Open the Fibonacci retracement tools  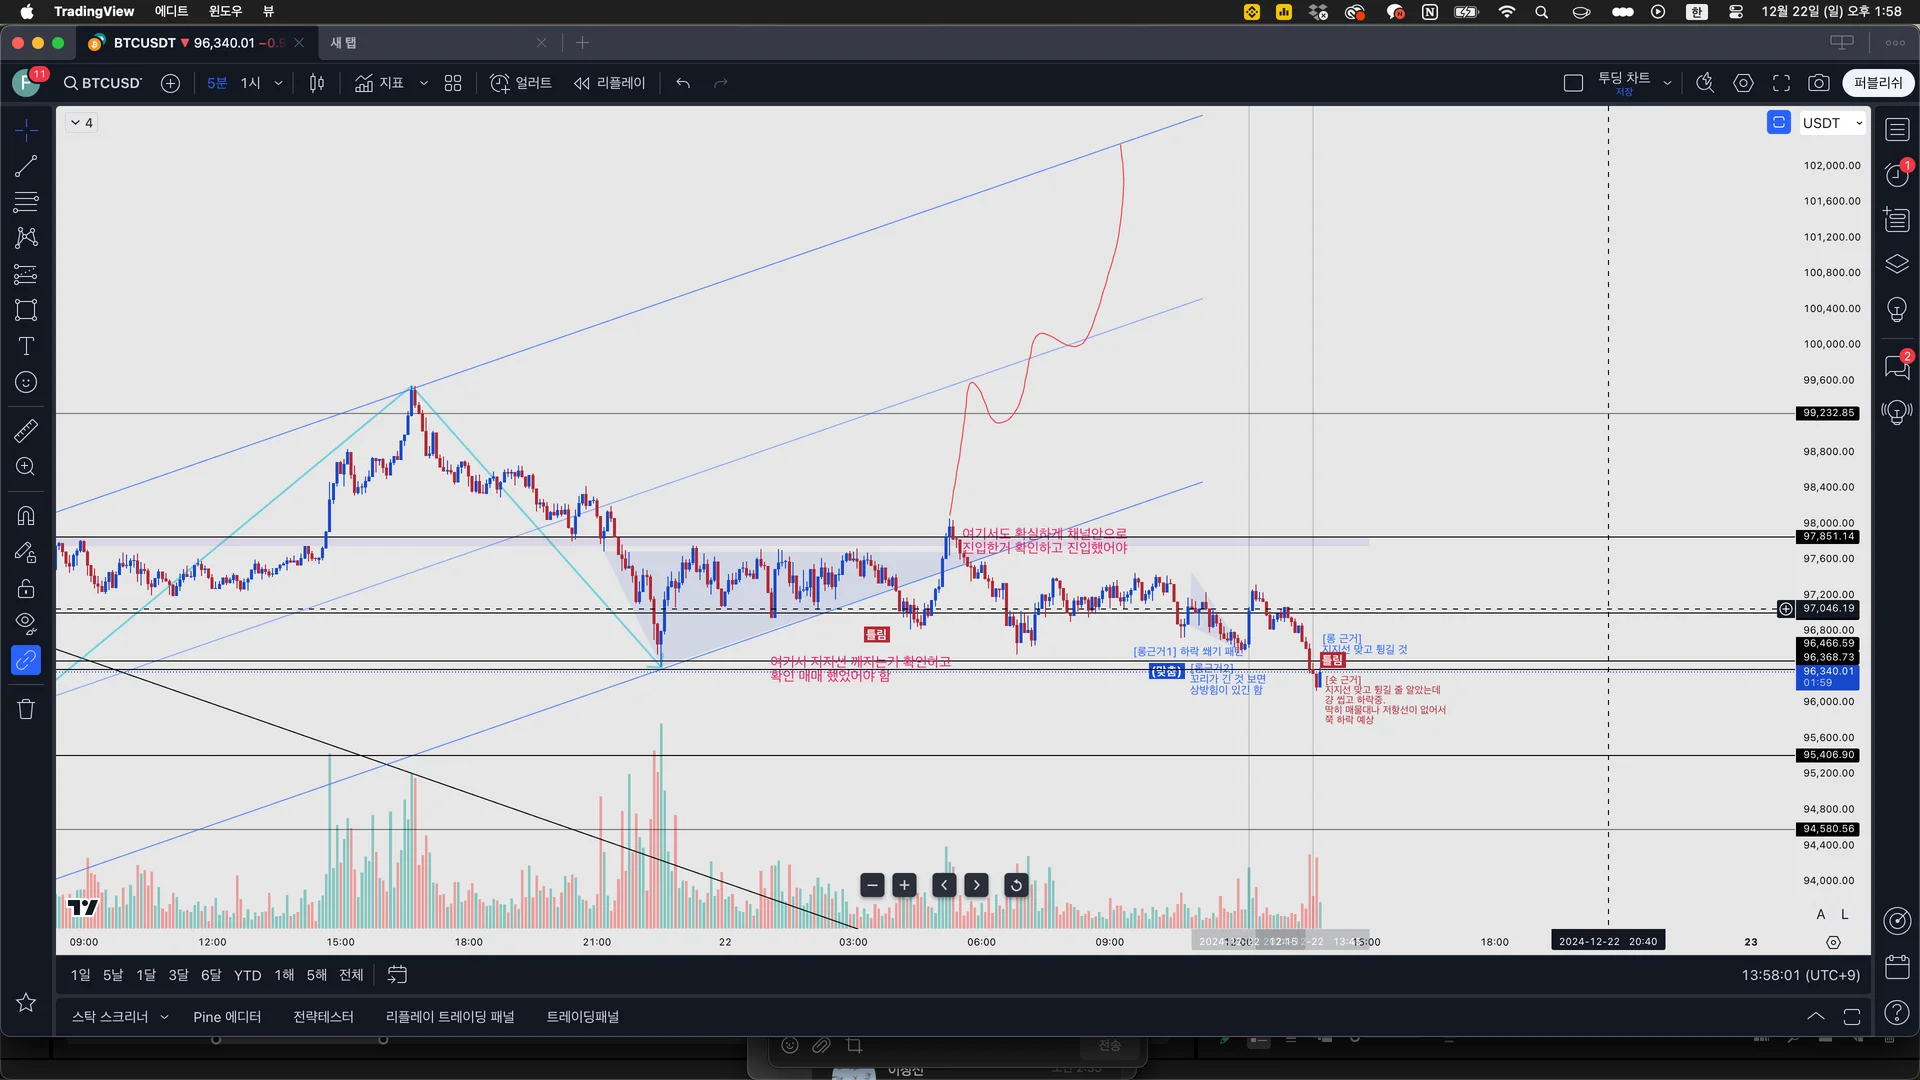click(26, 202)
